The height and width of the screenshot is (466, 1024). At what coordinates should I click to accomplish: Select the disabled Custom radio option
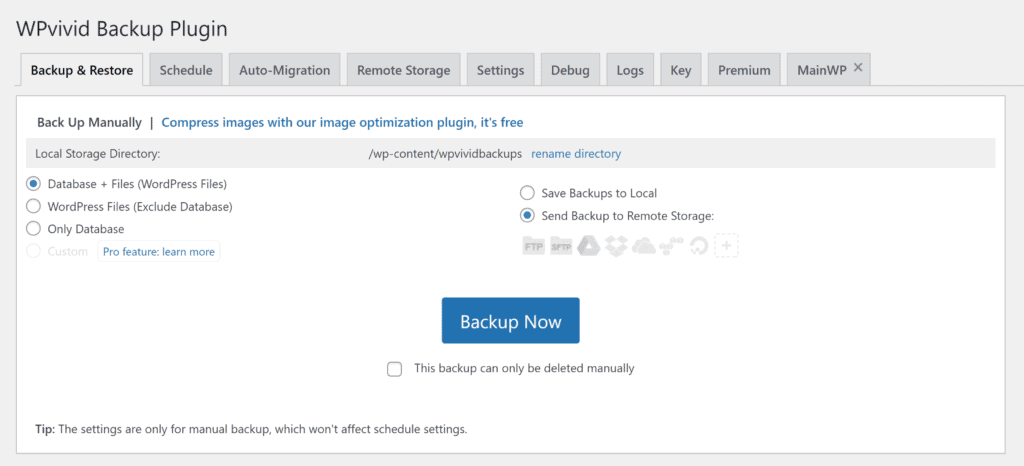pos(33,251)
